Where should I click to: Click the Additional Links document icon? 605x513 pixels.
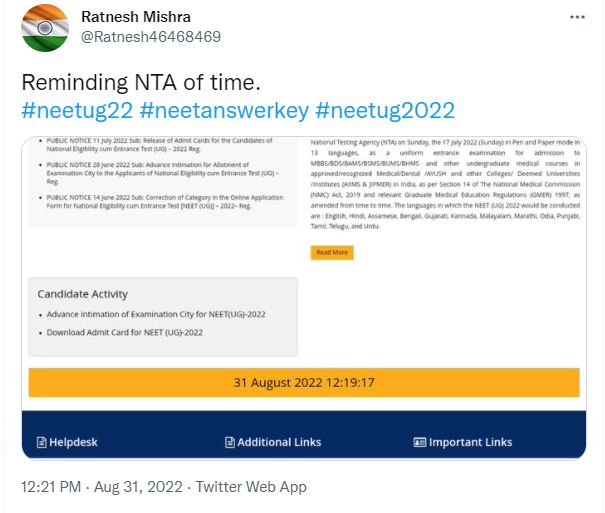pyautogui.click(x=230, y=442)
